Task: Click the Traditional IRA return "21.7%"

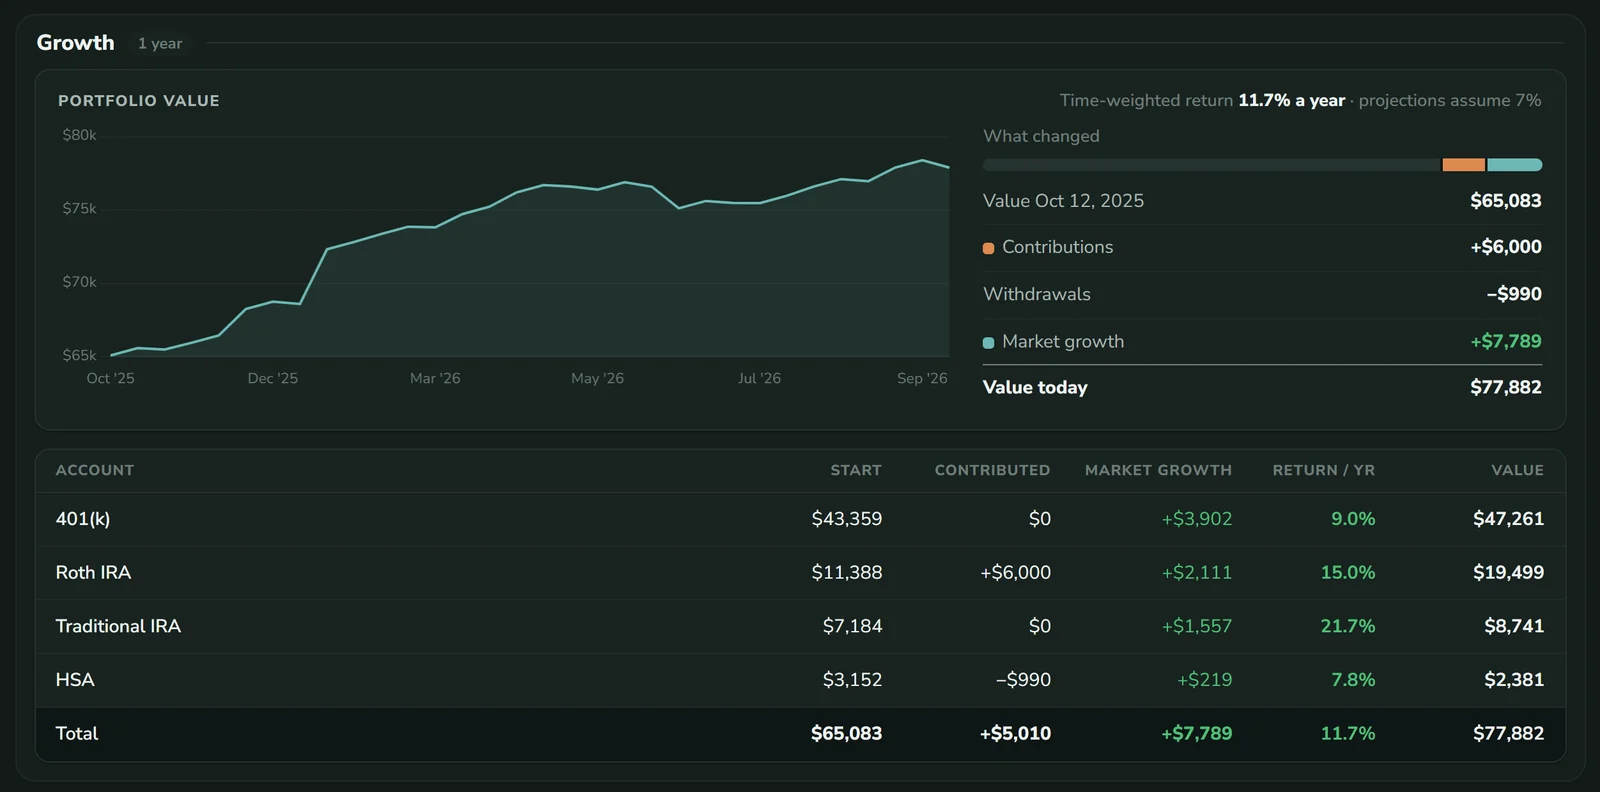Action: (1348, 626)
